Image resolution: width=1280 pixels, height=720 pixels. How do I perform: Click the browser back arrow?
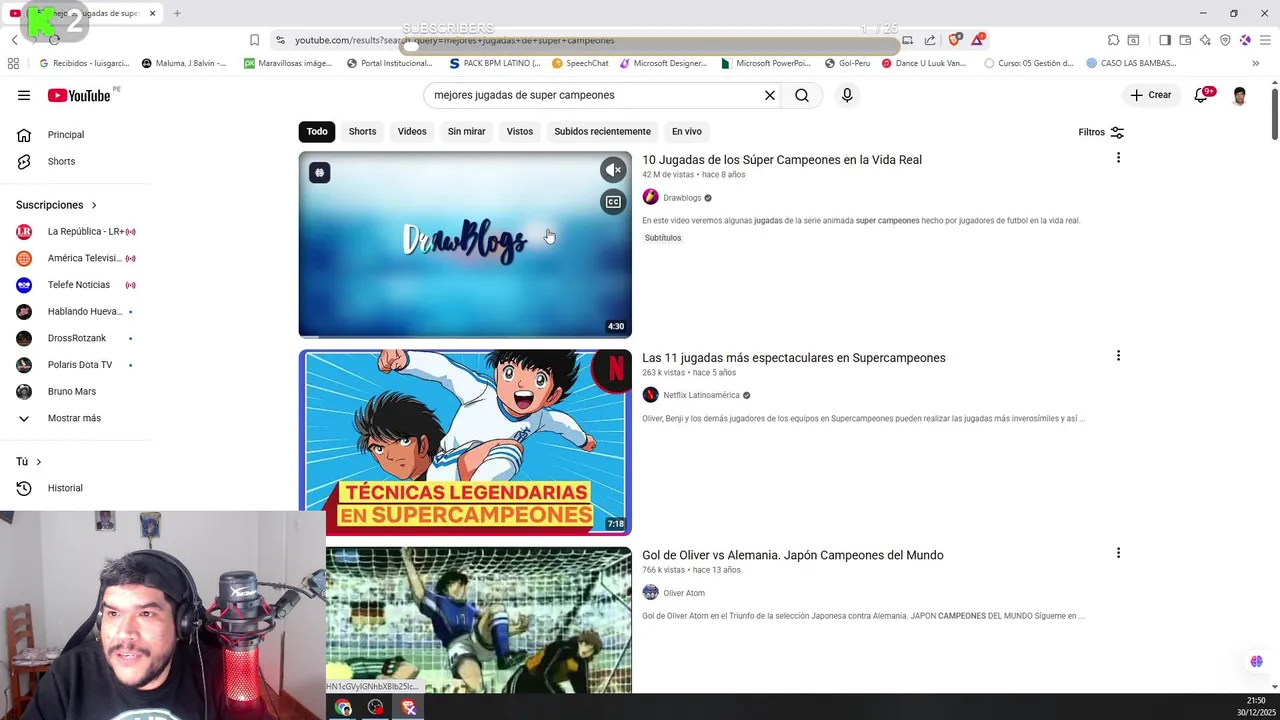14,40
